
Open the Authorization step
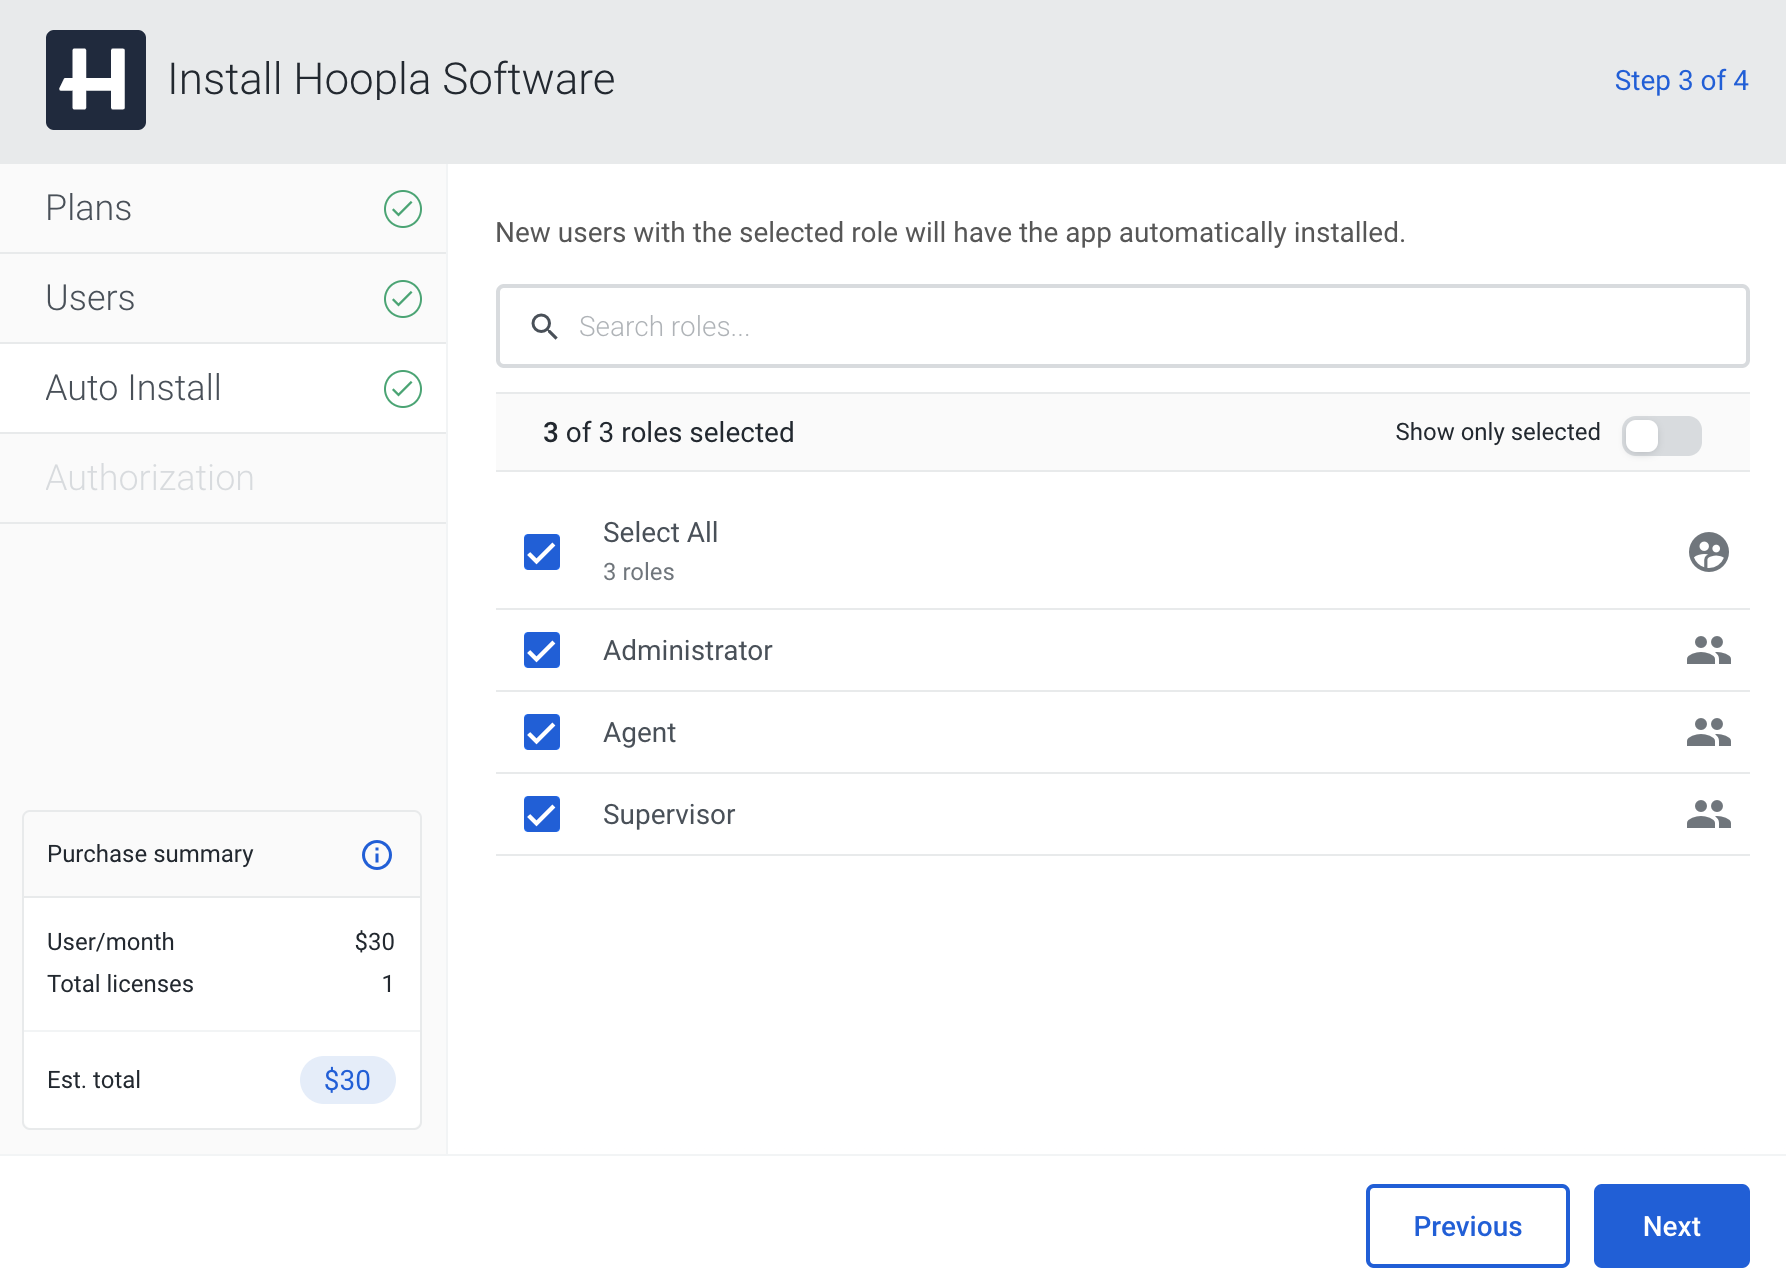pyautogui.click(x=149, y=477)
